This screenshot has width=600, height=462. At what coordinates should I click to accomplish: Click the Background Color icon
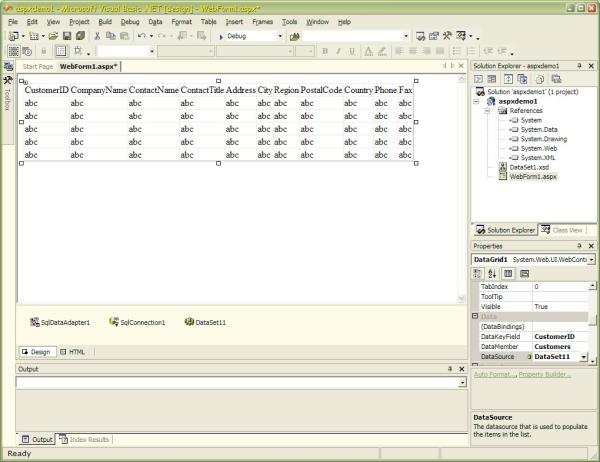coord(382,51)
